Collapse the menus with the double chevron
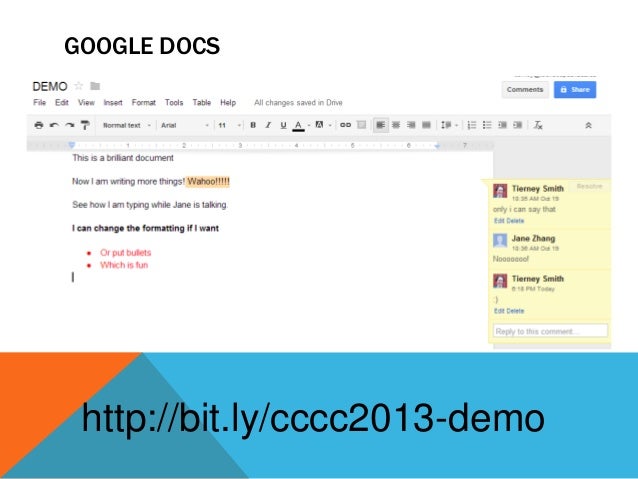638x479 pixels. 588,125
